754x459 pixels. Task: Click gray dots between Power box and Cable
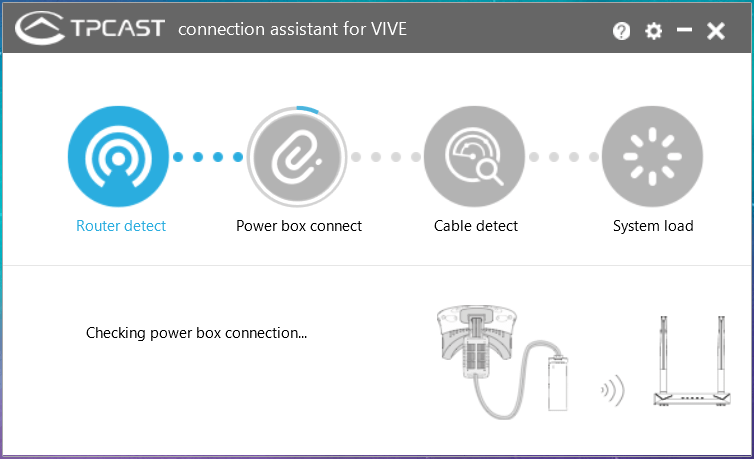[386, 157]
